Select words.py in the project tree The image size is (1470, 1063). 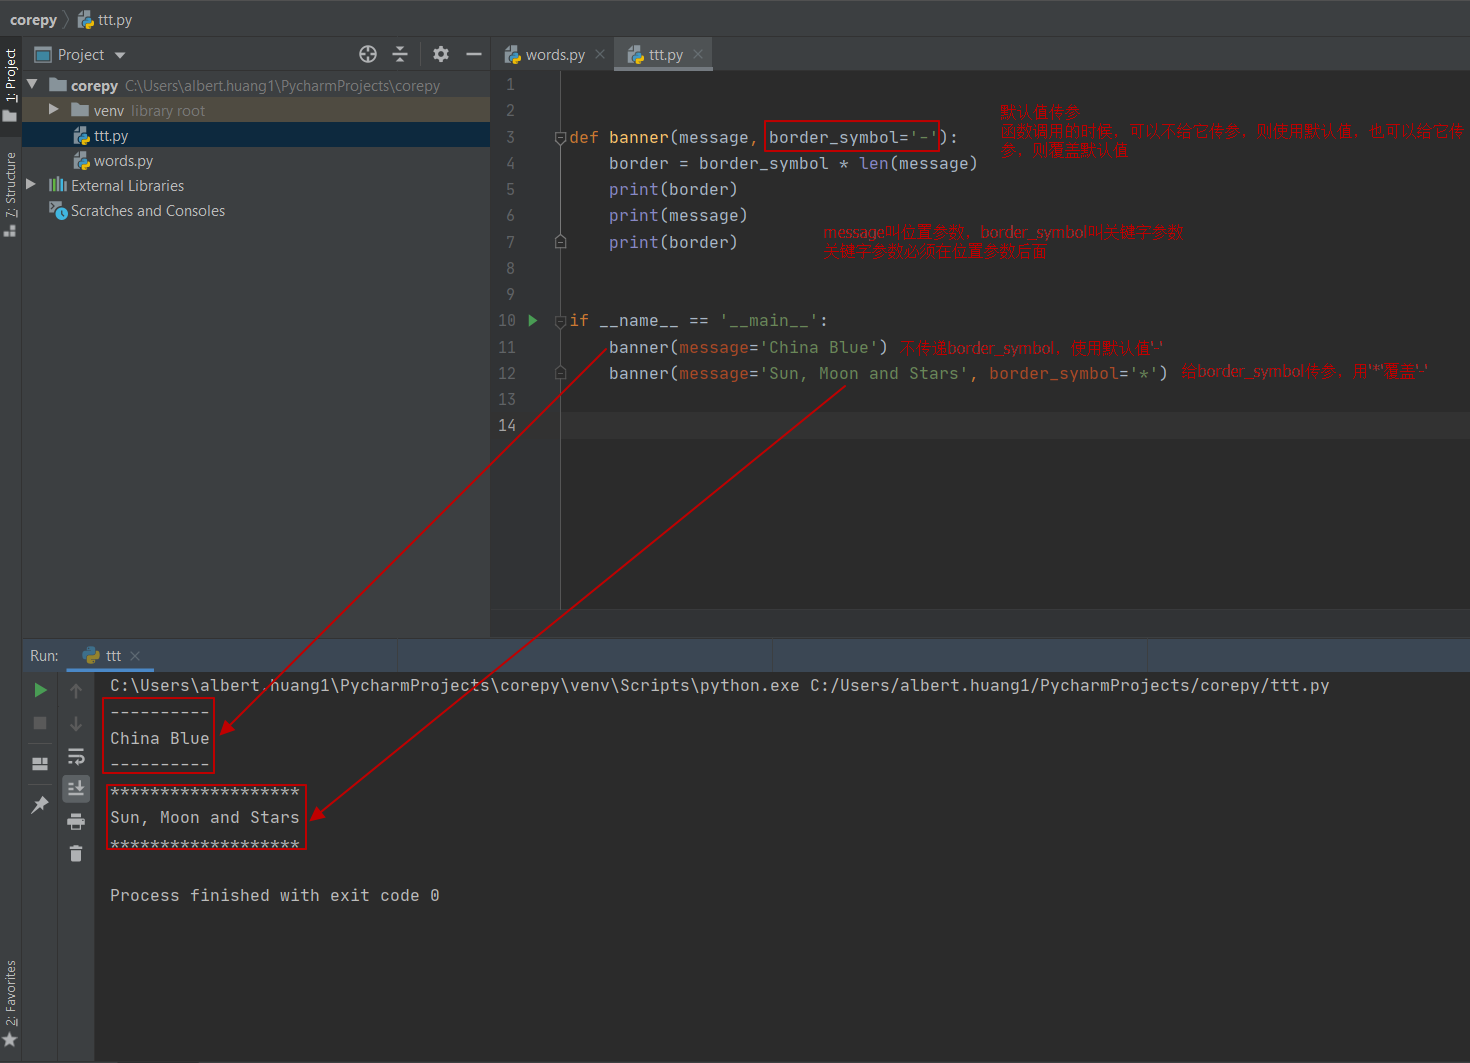click(256, 160)
